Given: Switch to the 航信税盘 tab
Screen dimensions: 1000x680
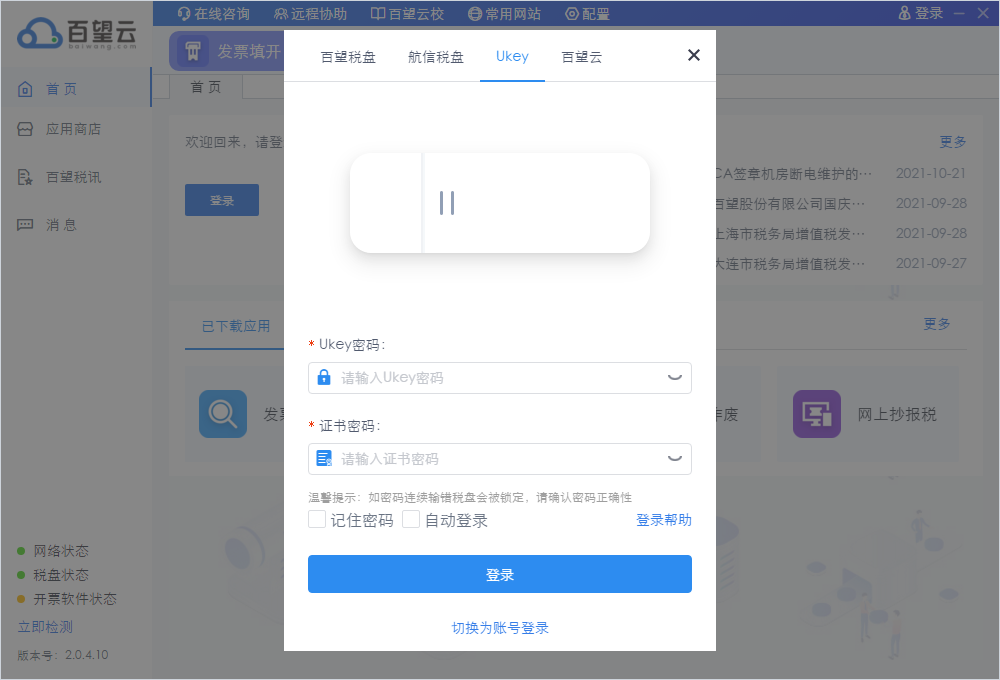Looking at the screenshot, I should (436, 57).
